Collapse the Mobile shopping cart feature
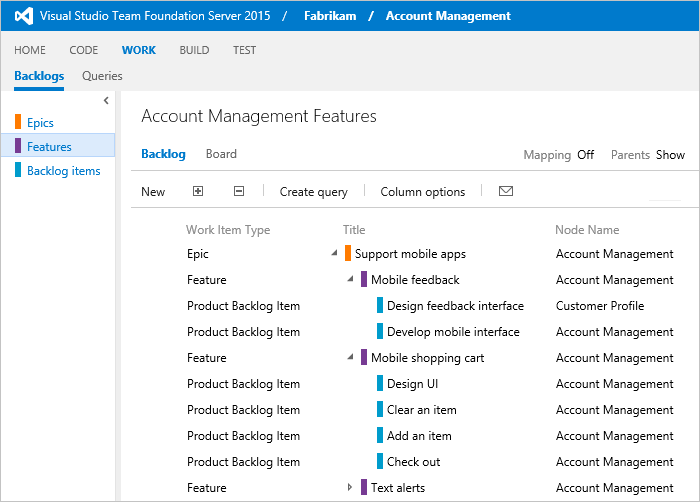Viewport: 700px width, 502px height. click(350, 357)
